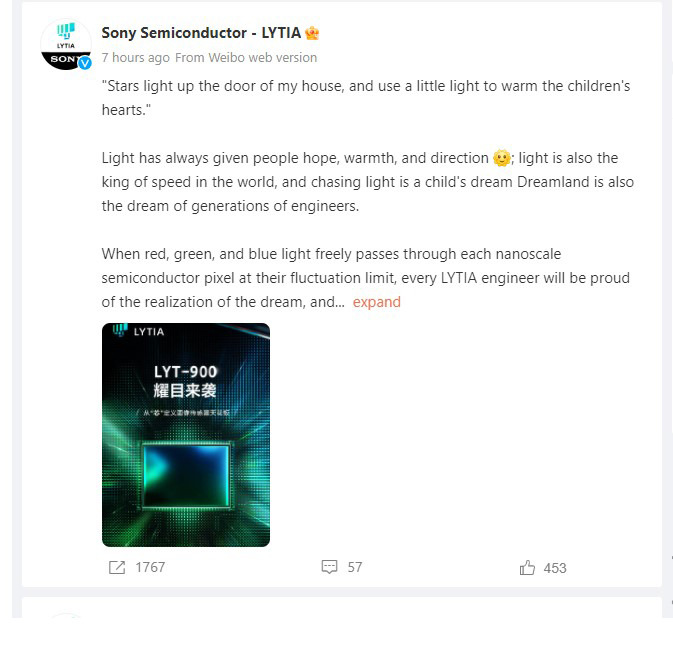Click 'From Weibo web version' source text
This screenshot has height=658, width=673.
pos(246,58)
